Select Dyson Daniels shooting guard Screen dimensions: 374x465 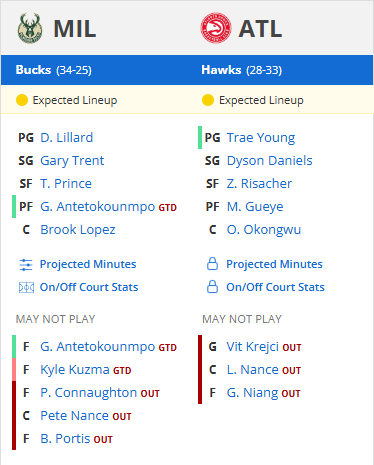270,161
